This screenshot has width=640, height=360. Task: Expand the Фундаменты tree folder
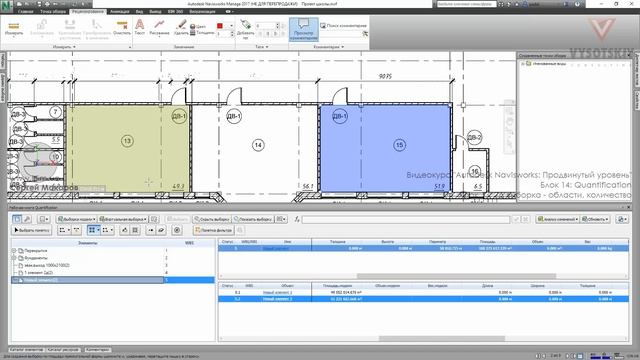click(14, 258)
